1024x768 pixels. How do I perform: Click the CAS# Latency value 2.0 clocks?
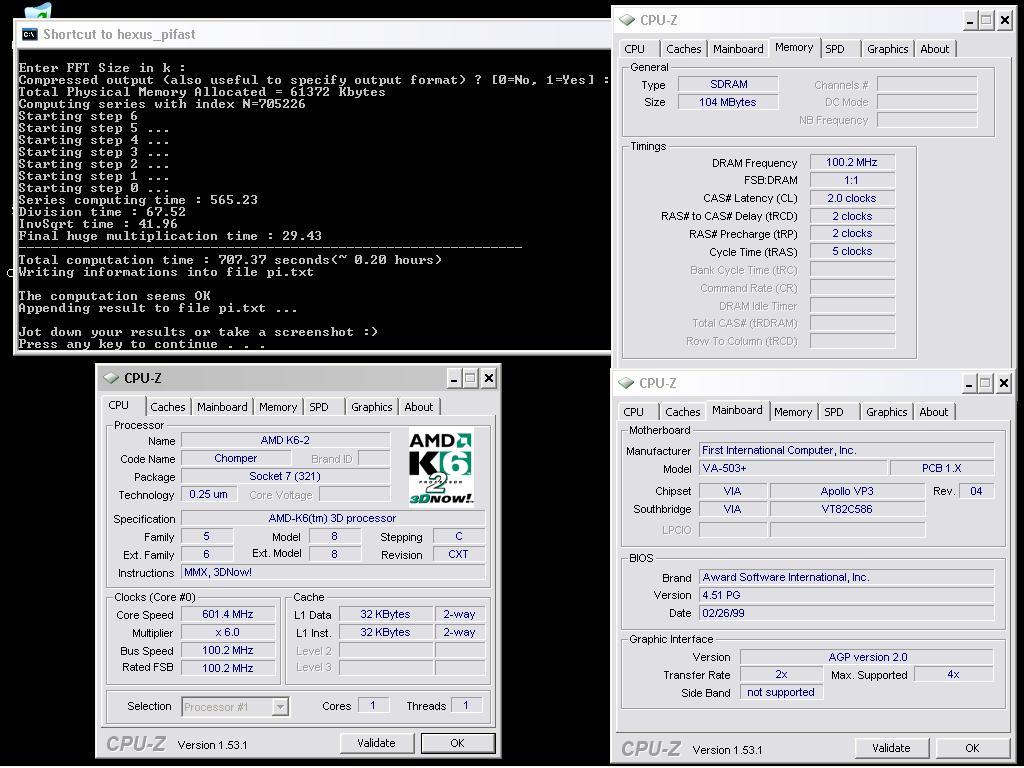(x=852, y=199)
